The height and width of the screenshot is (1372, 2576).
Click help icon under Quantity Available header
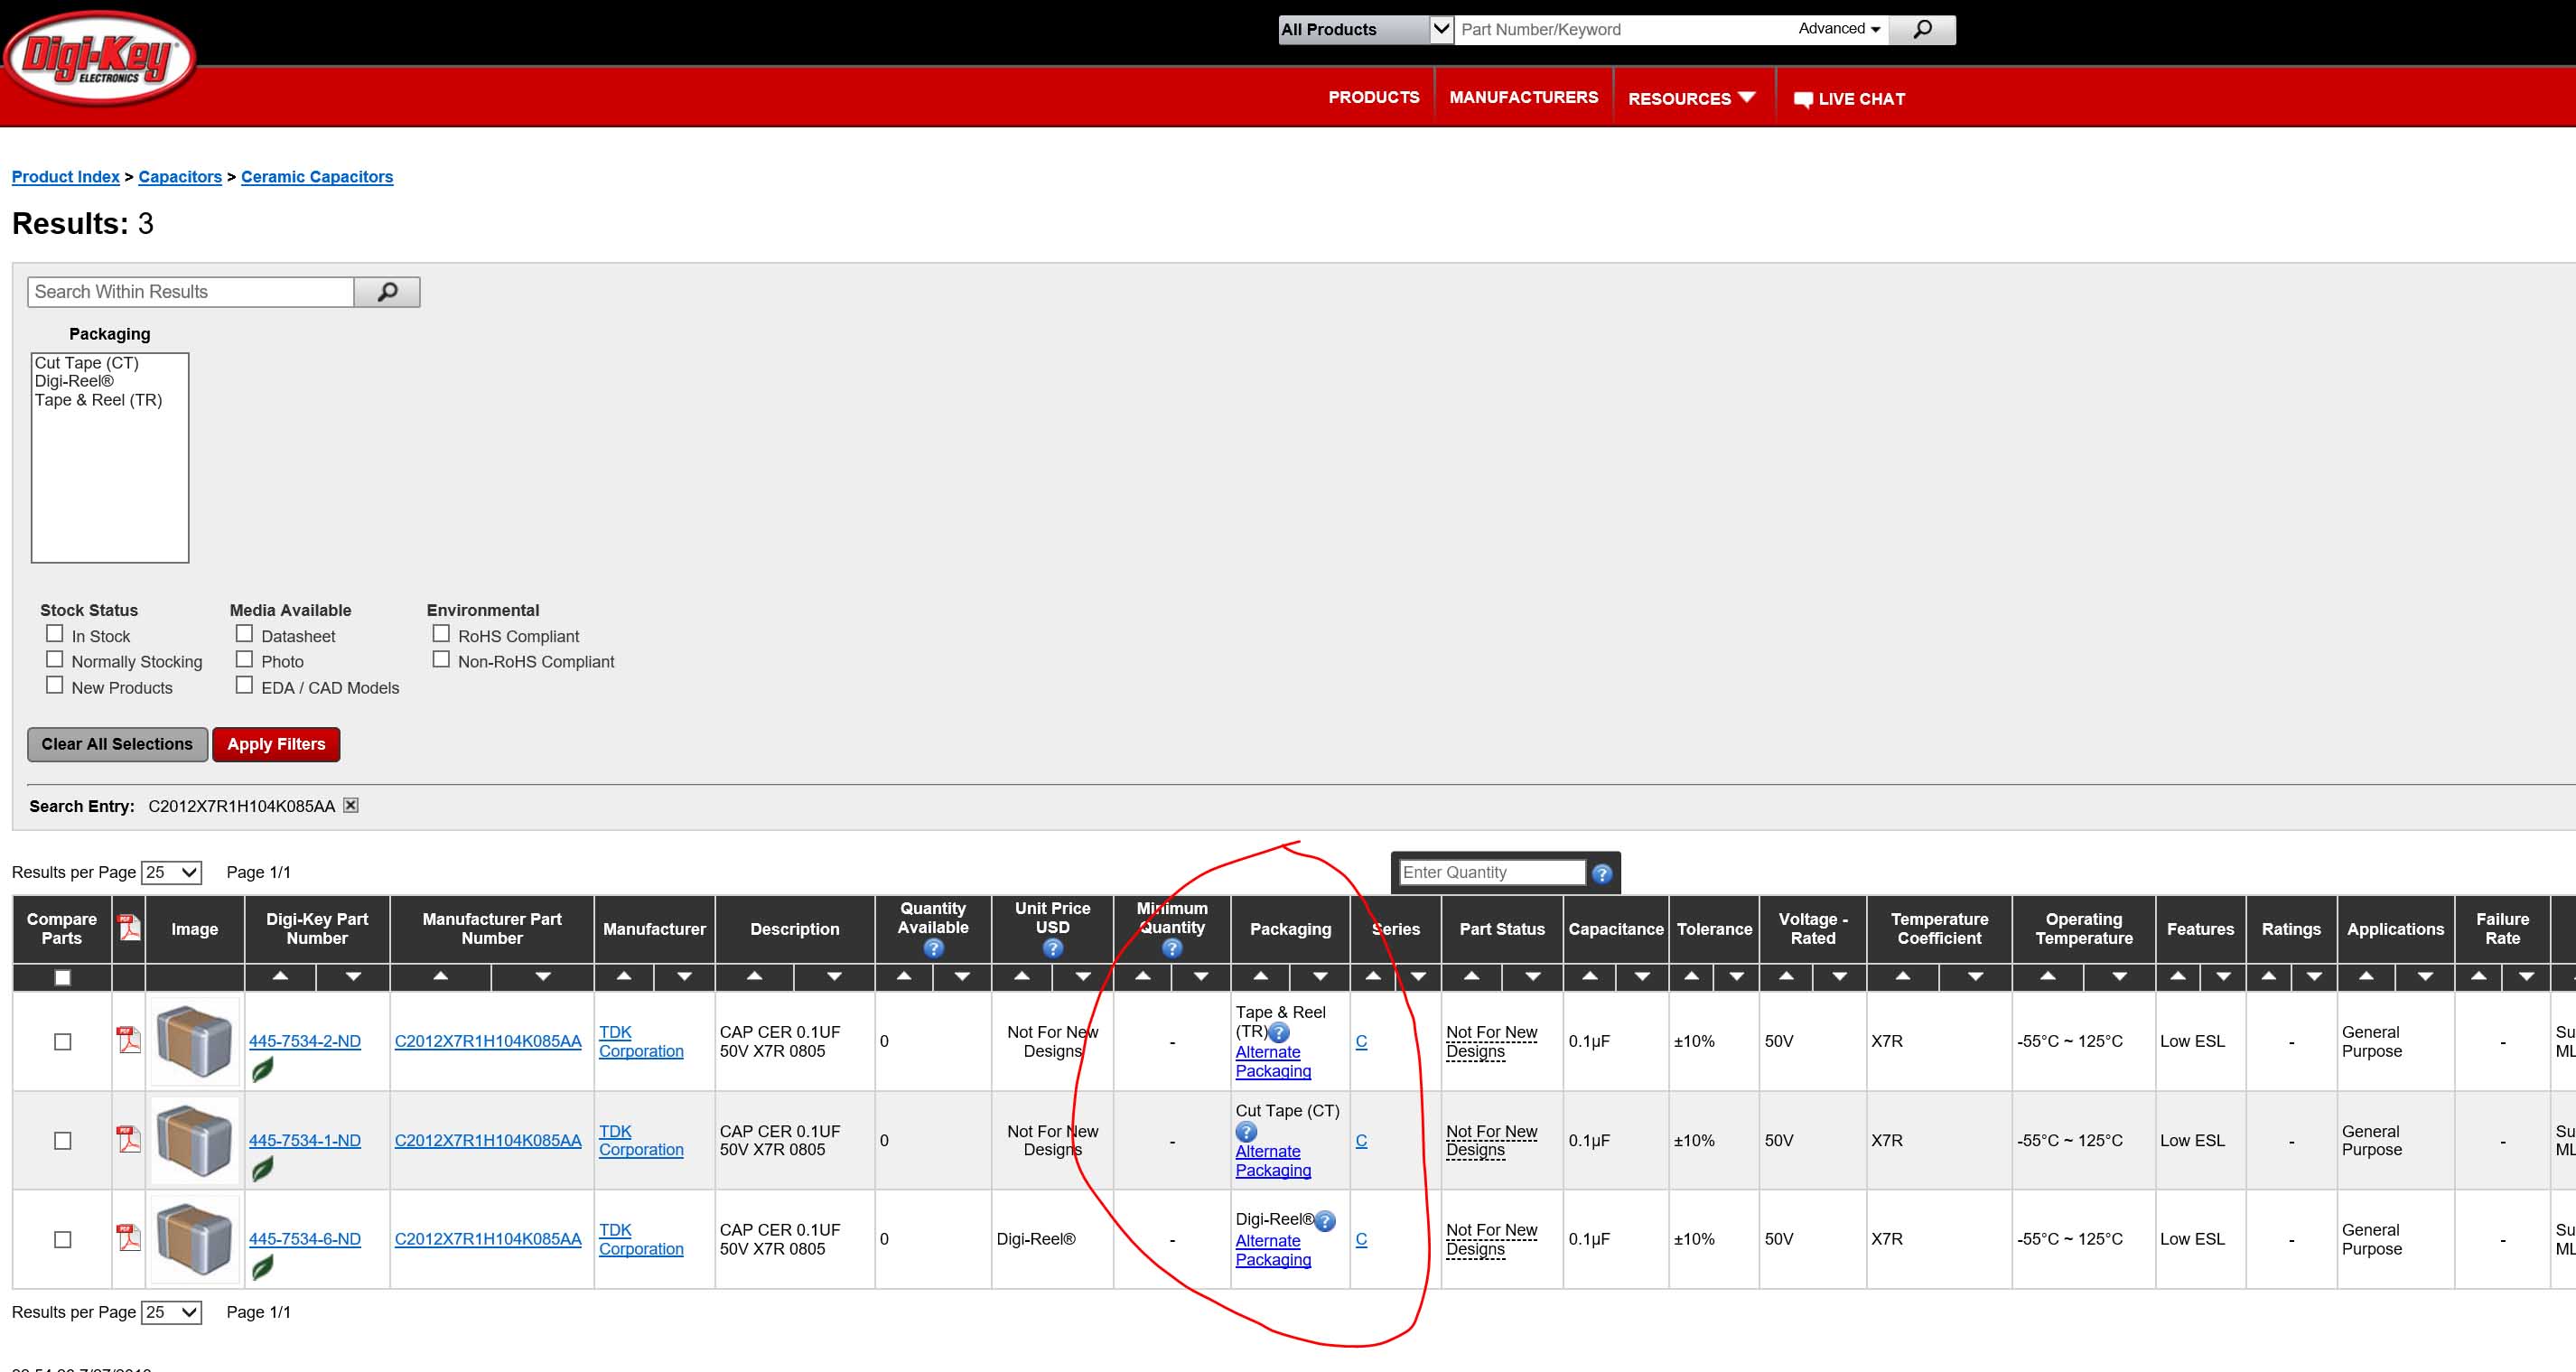tap(932, 948)
